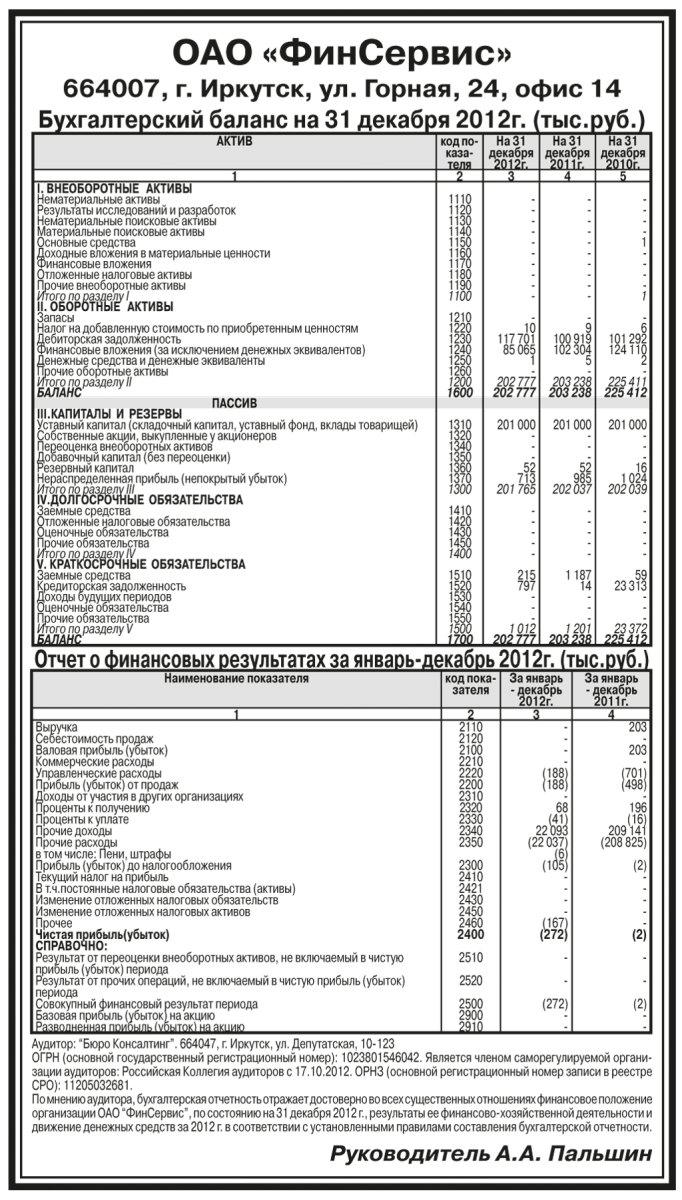The height and width of the screenshot is (1200, 682).
Task: Select the Отчет о финансовых результатах heading
Action: pyautogui.click(x=340, y=659)
